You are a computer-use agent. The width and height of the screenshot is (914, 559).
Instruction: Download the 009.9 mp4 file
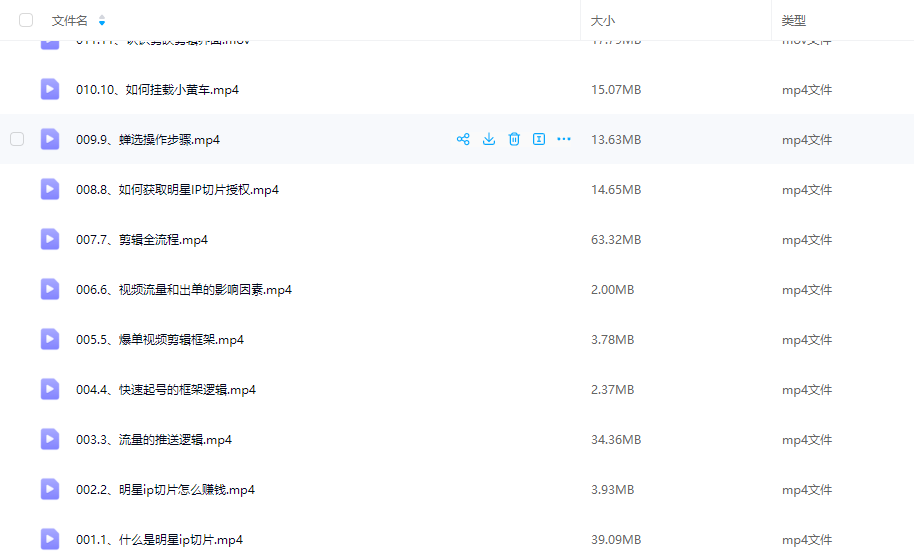tap(488, 139)
